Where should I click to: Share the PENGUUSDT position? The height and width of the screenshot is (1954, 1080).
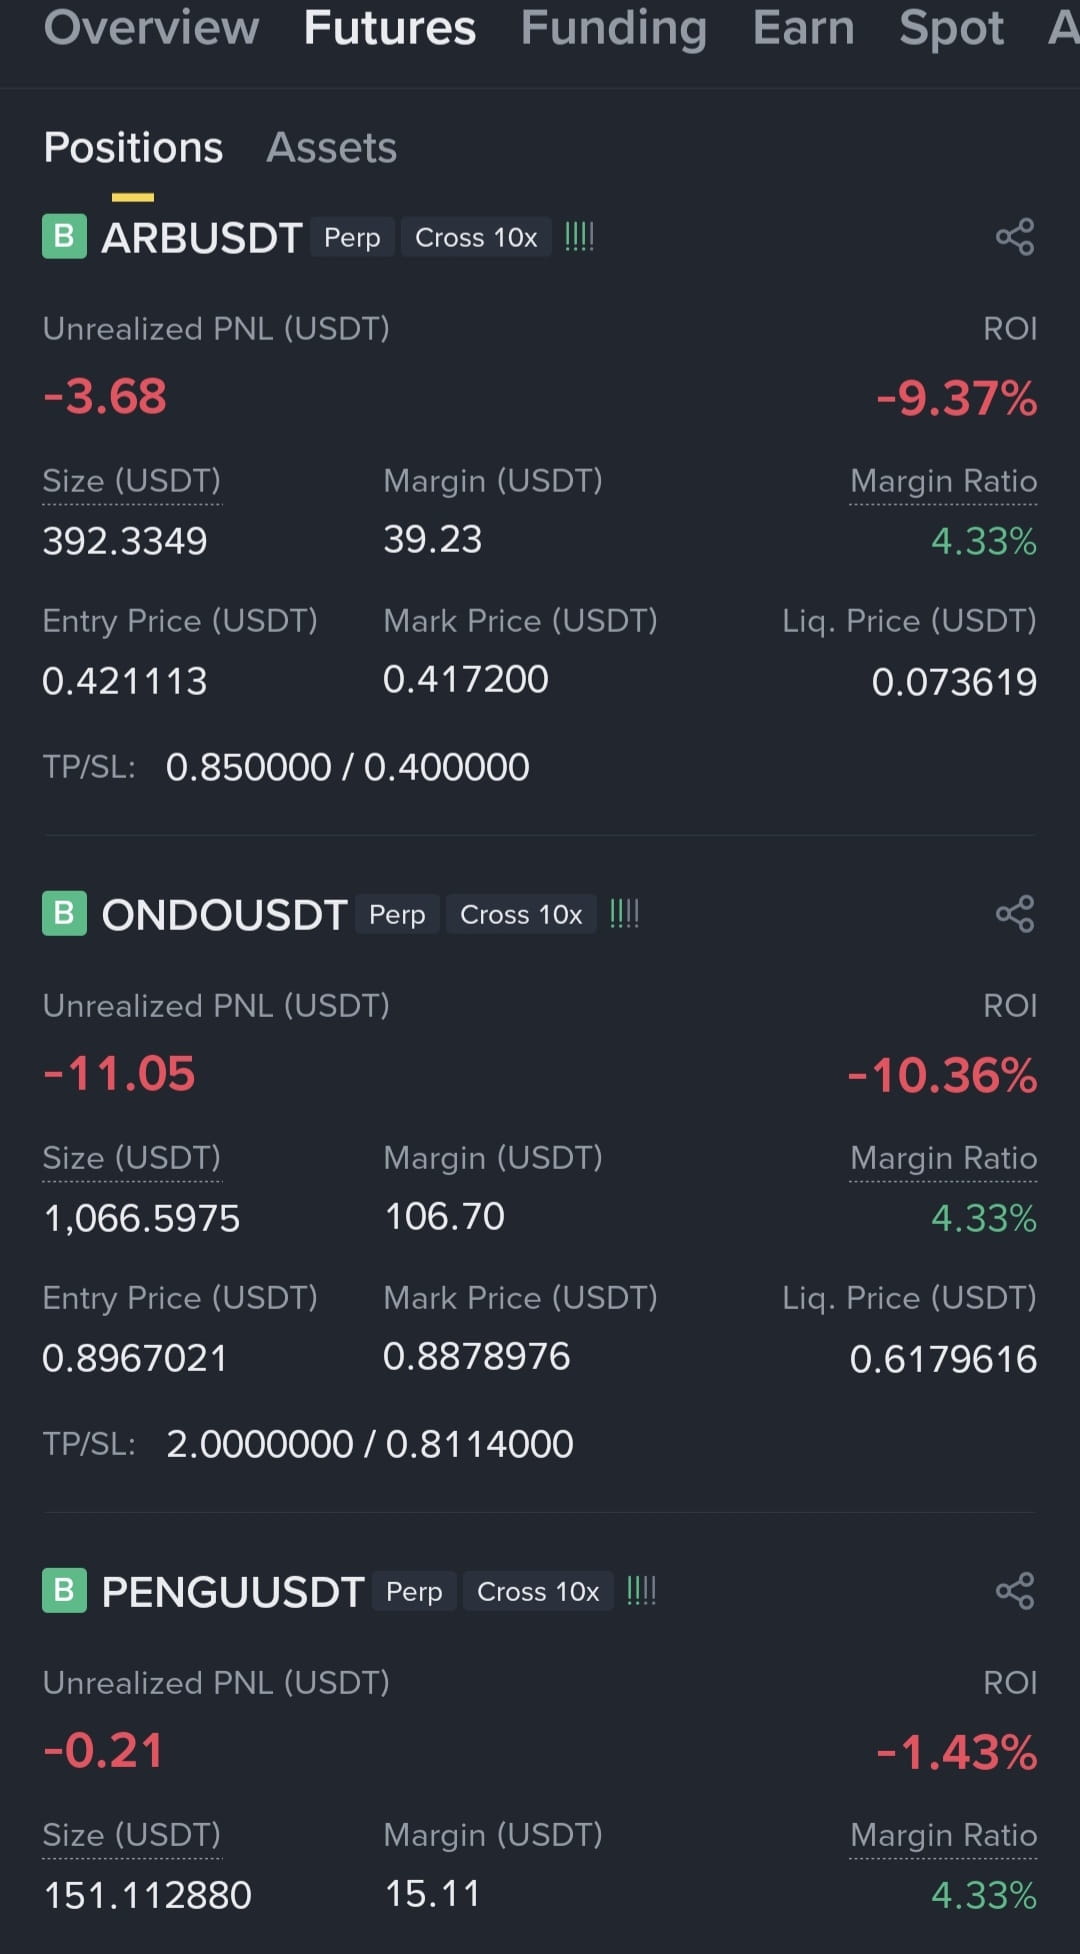click(x=1015, y=1591)
